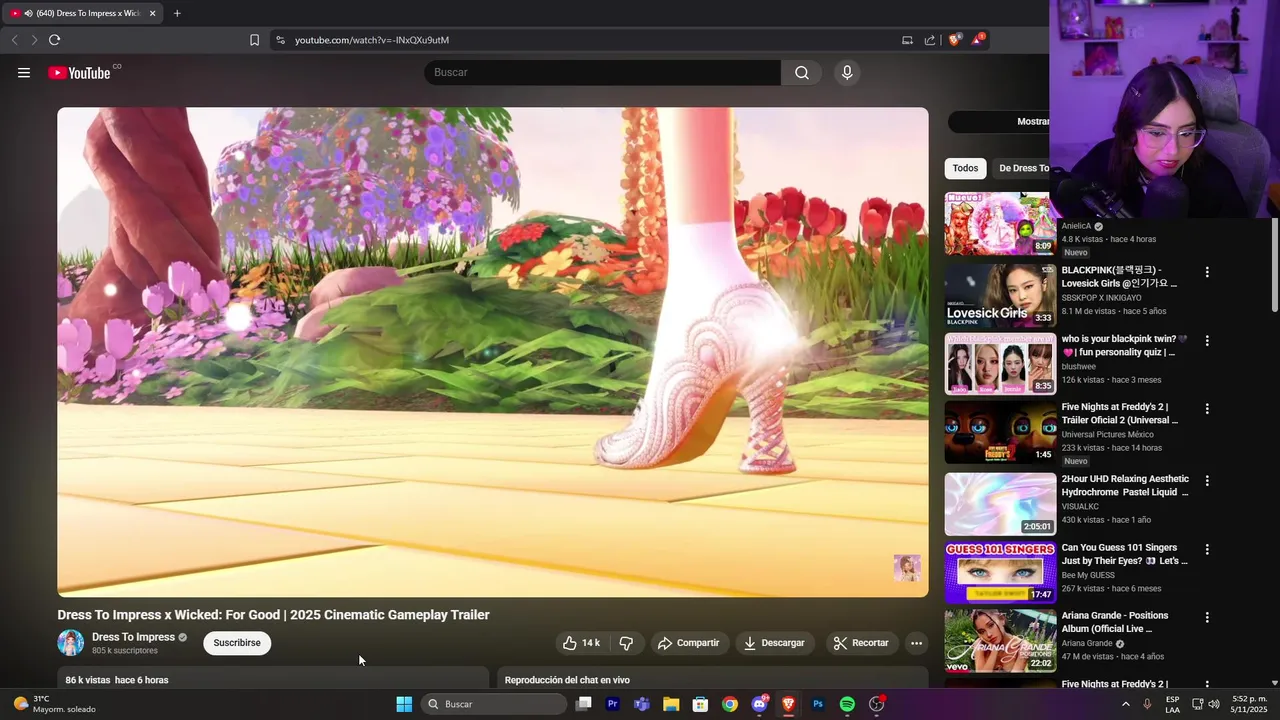
Task: Click the video player to pause
Action: click(492, 352)
